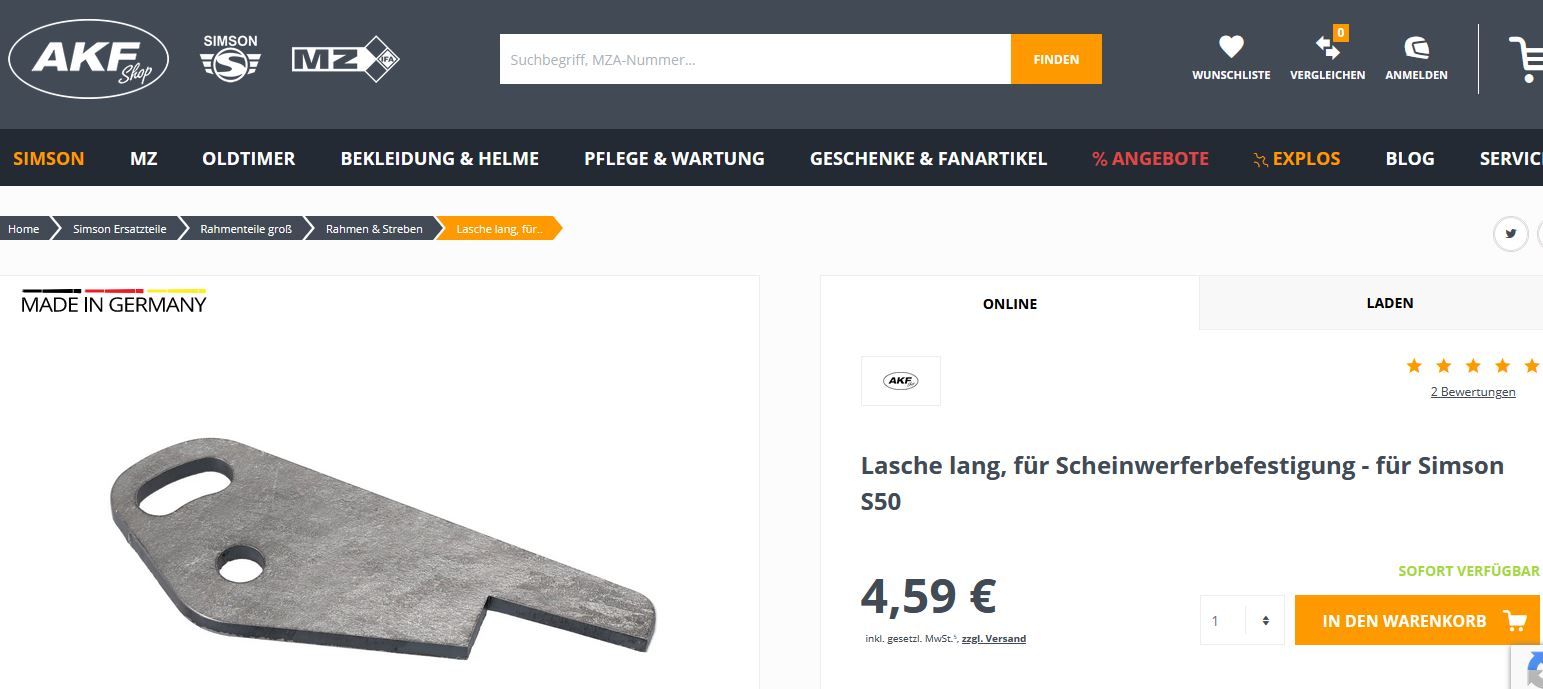Image resolution: width=1543 pixels, height=689 pixels.
Task: Open the % ANGEBOTE menu
Action: 1150,158
